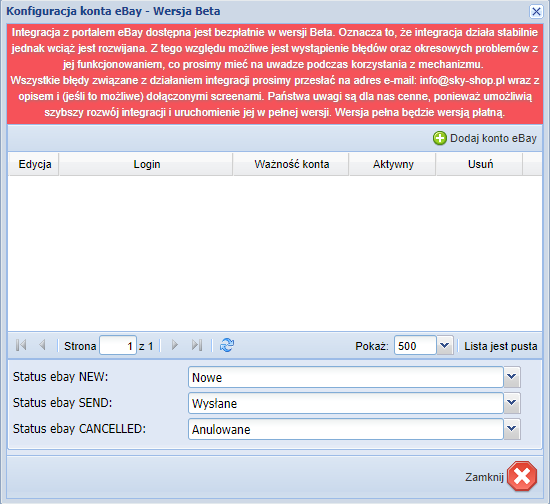Go to previous page arrow

42,345
